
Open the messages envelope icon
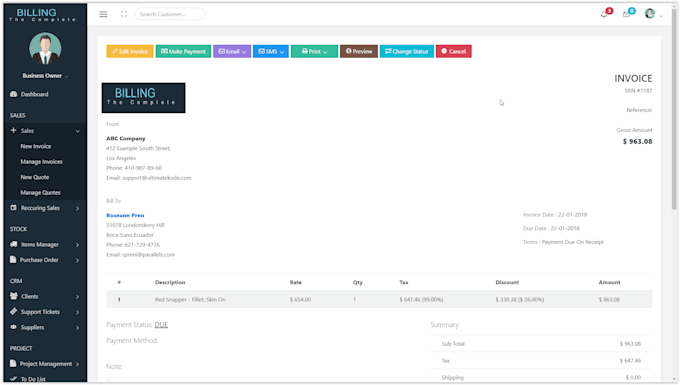(626, 14)
